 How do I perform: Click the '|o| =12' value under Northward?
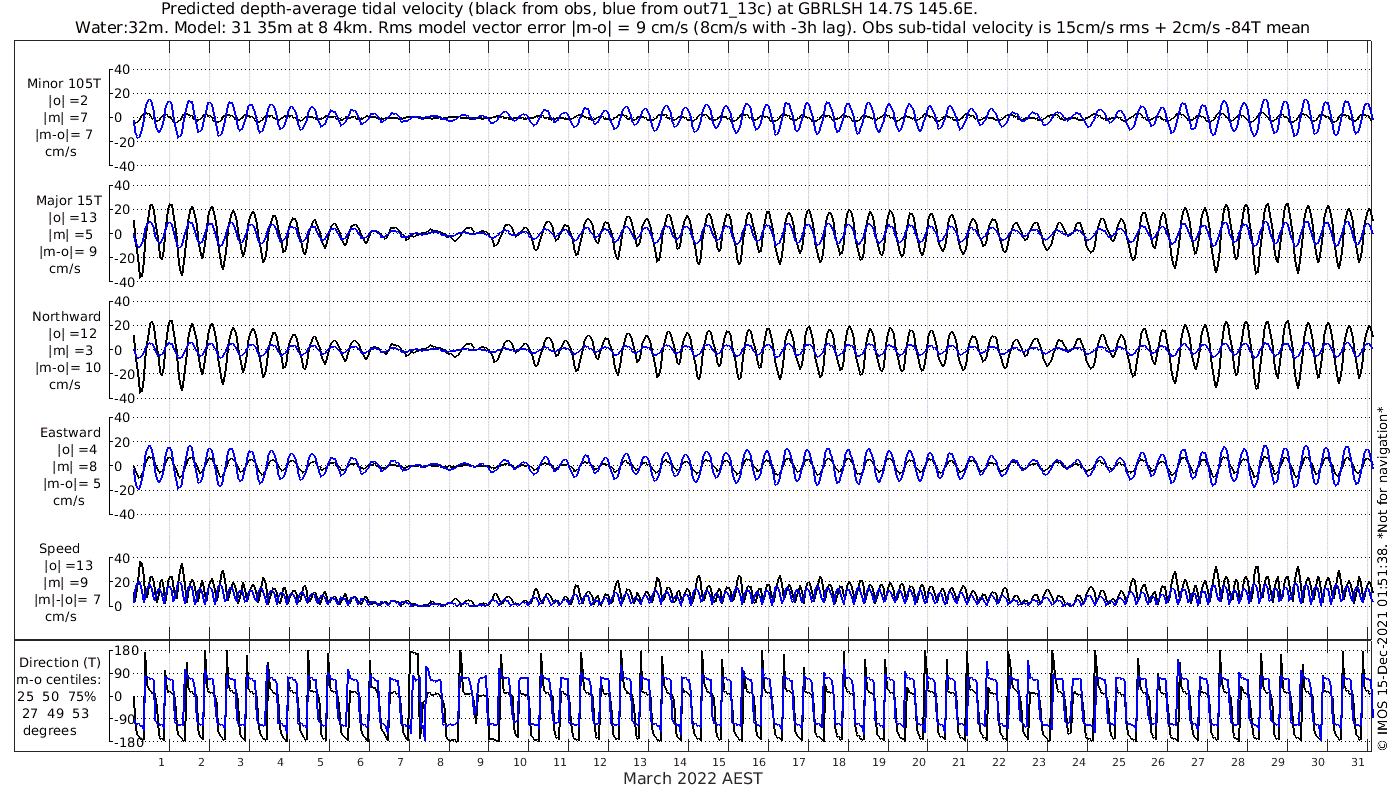[x=70, y=333]
